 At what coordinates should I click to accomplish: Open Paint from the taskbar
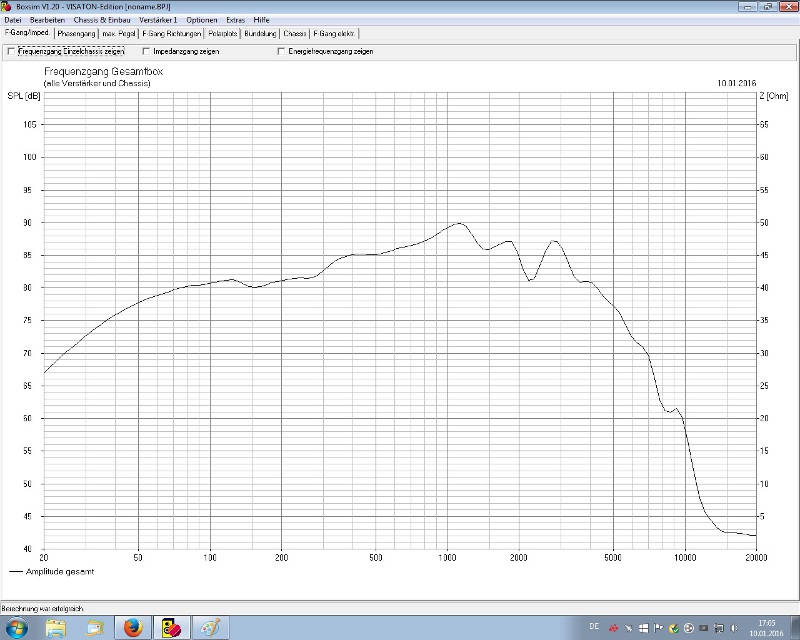(x=210, y=628)
